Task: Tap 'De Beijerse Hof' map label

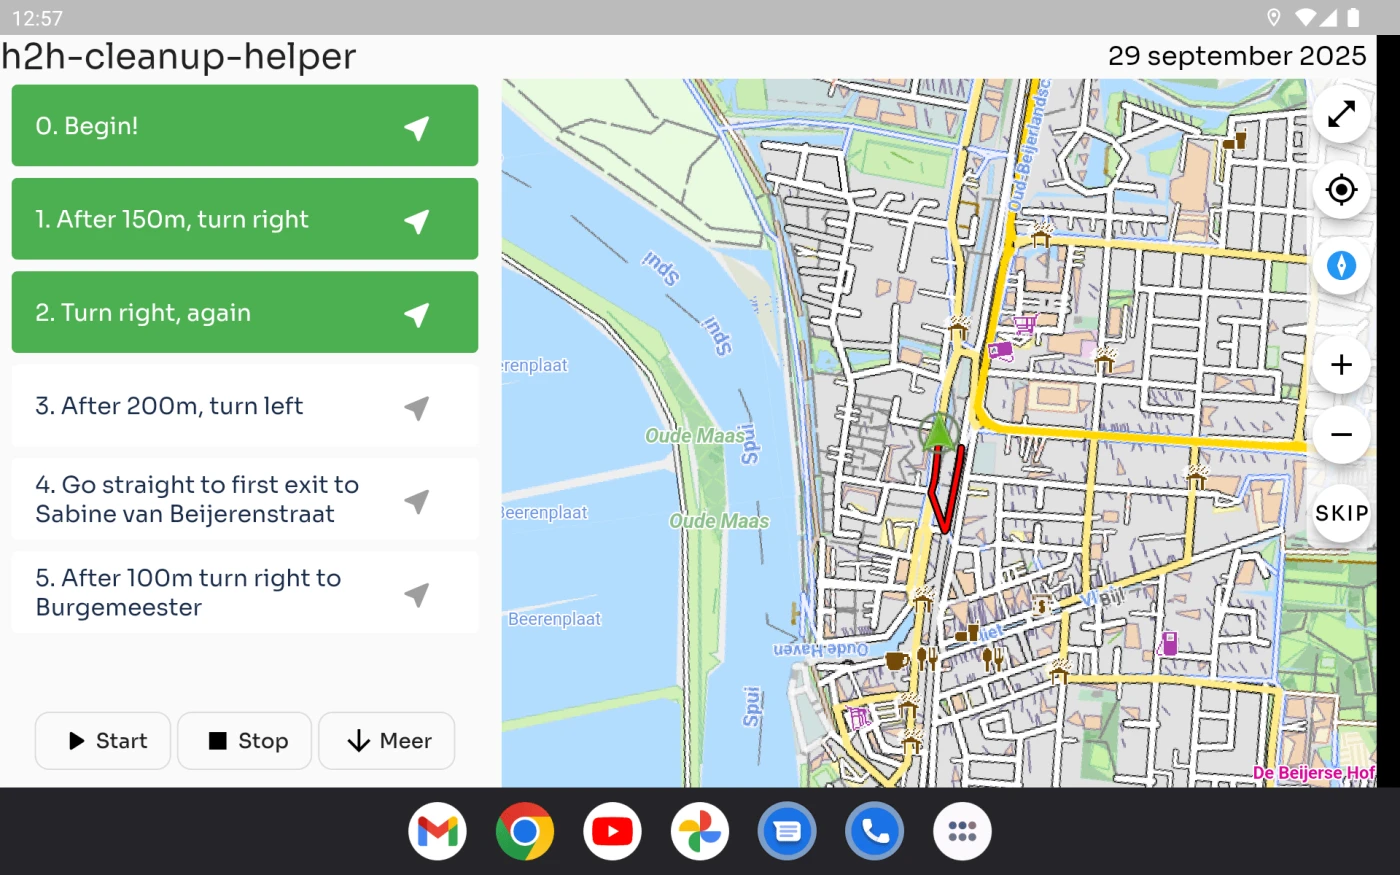Action: coord(1314,773)
